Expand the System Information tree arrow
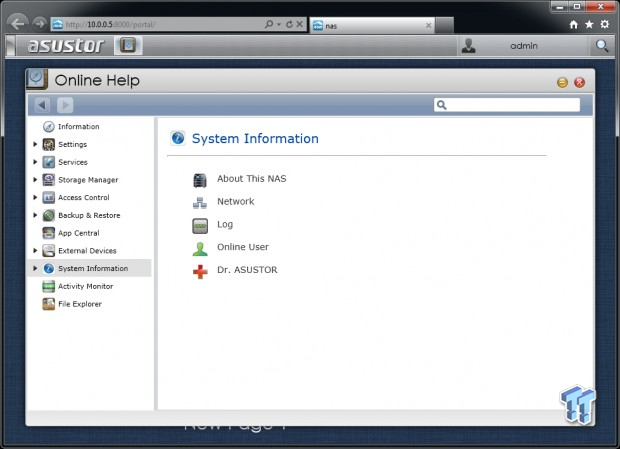The height and width of the screenshot is (449, 620). click(35, 268)
